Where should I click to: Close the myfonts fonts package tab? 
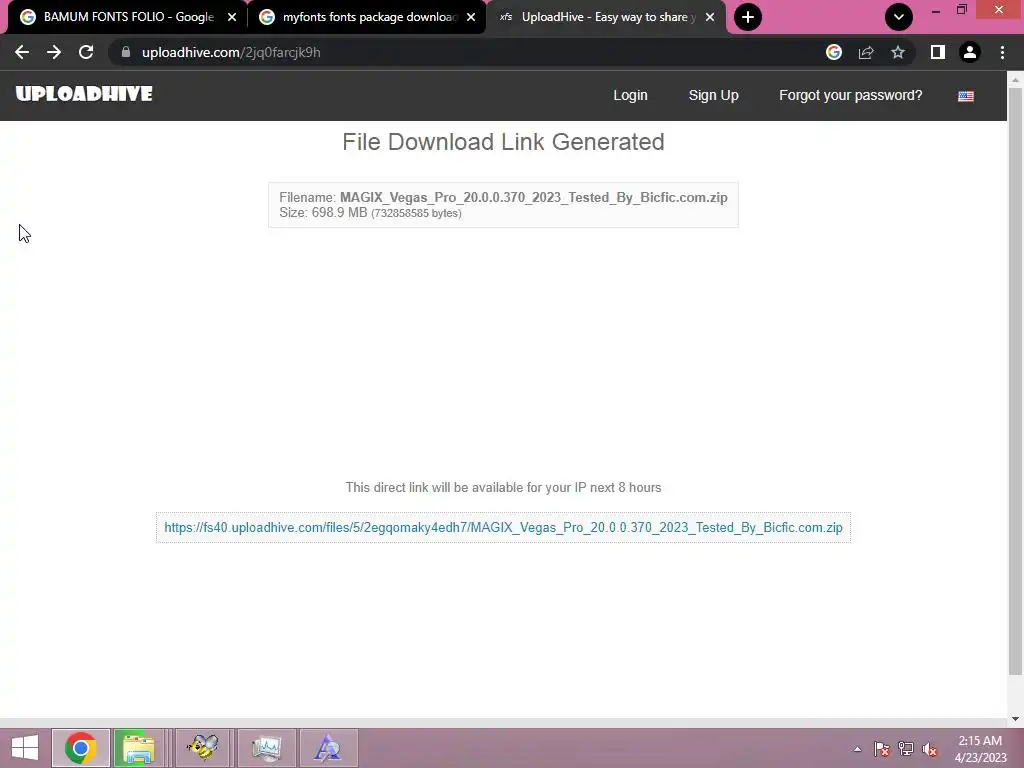[471, 17]
